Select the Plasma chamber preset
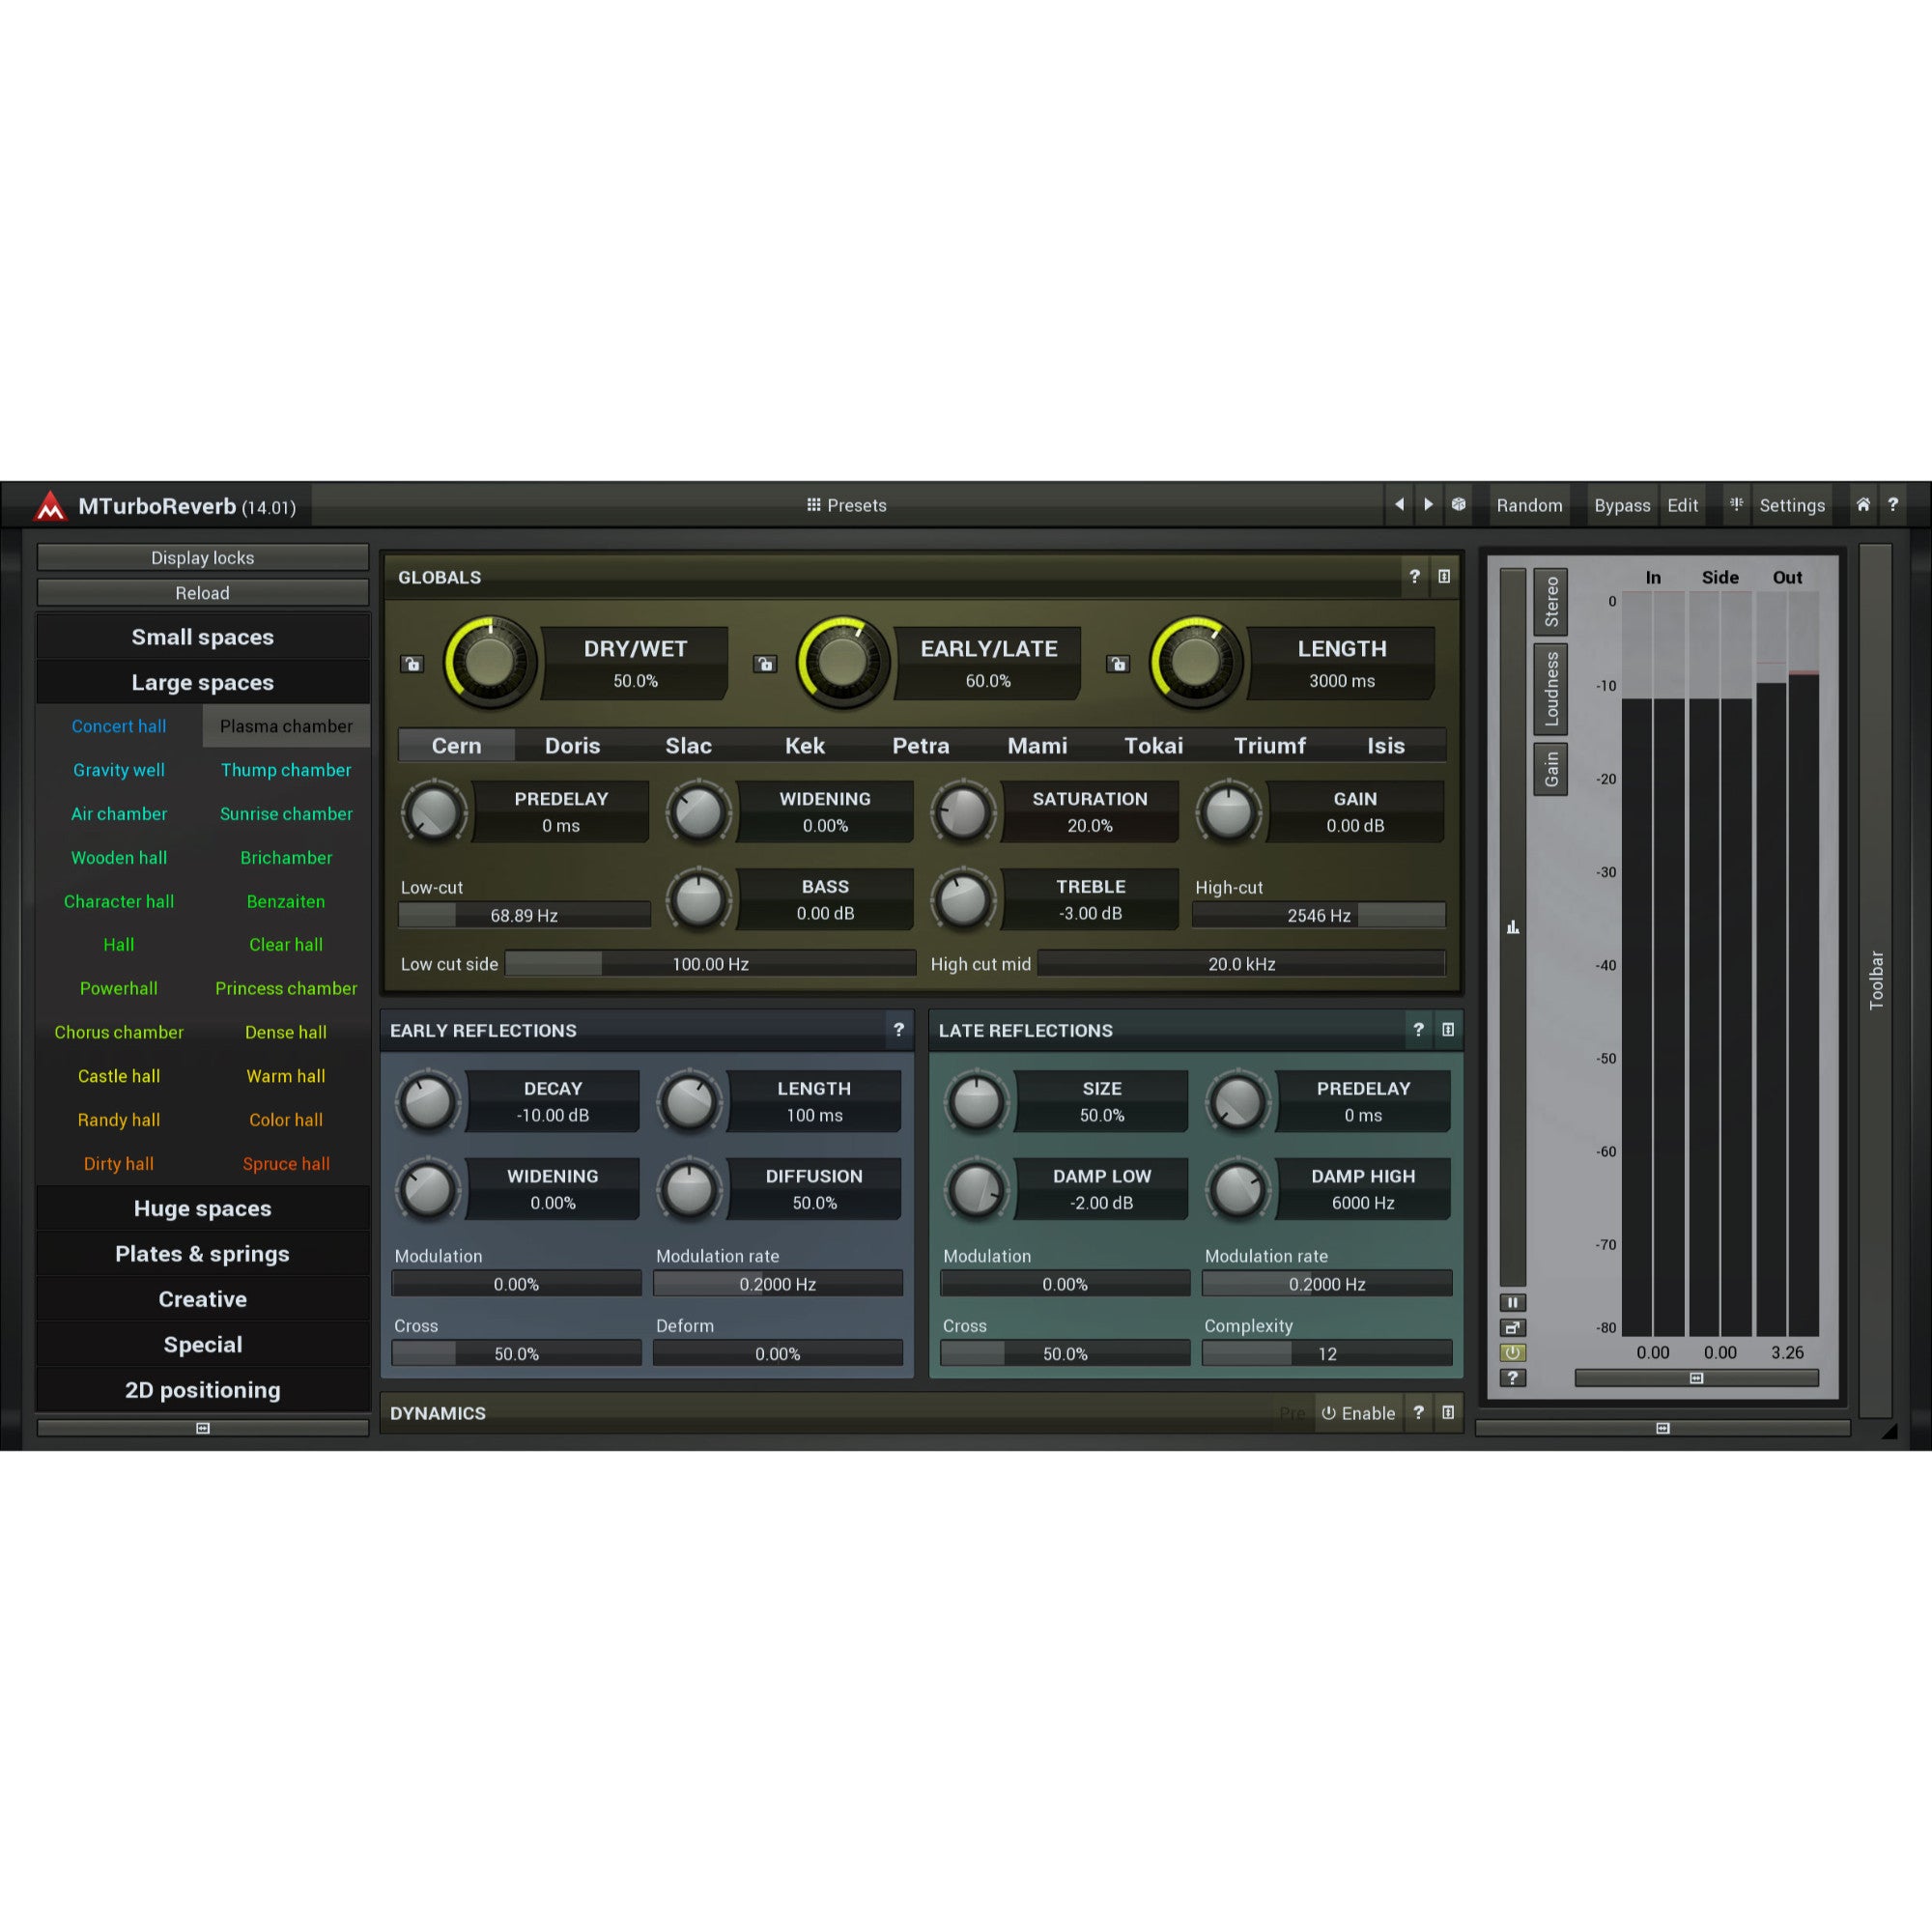 click(x=286, y=726)
